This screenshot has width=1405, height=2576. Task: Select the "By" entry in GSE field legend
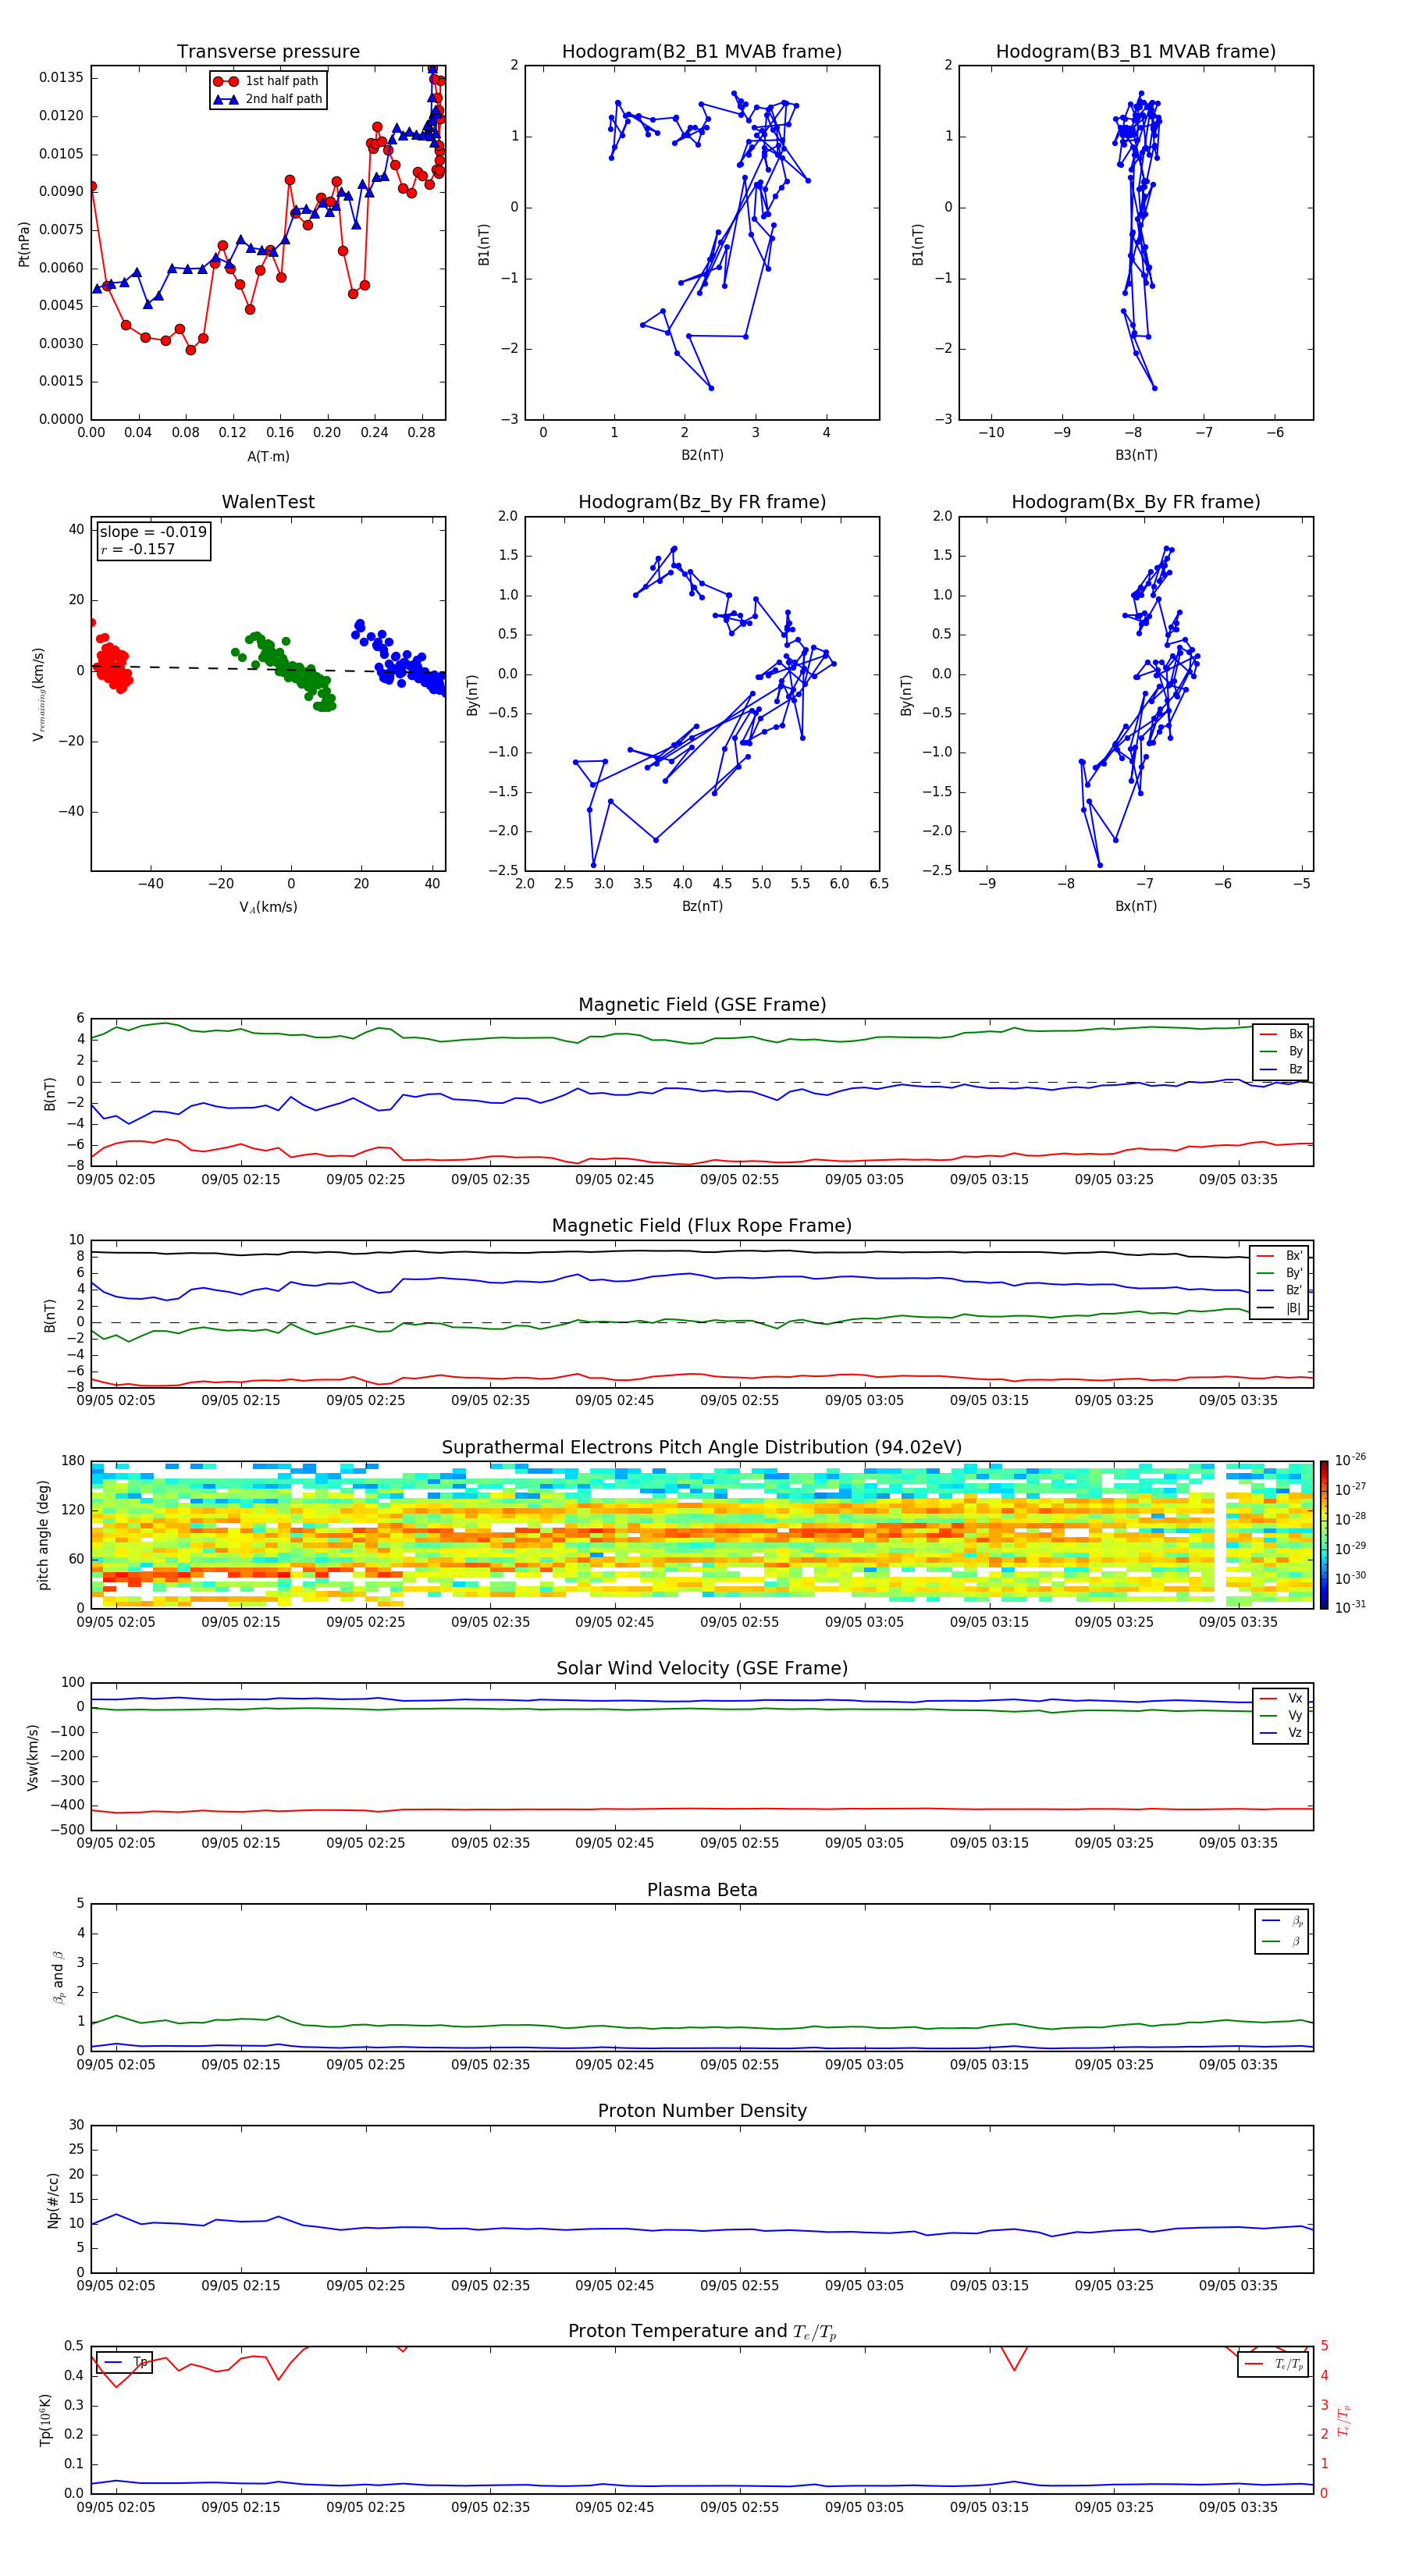1281,1051
